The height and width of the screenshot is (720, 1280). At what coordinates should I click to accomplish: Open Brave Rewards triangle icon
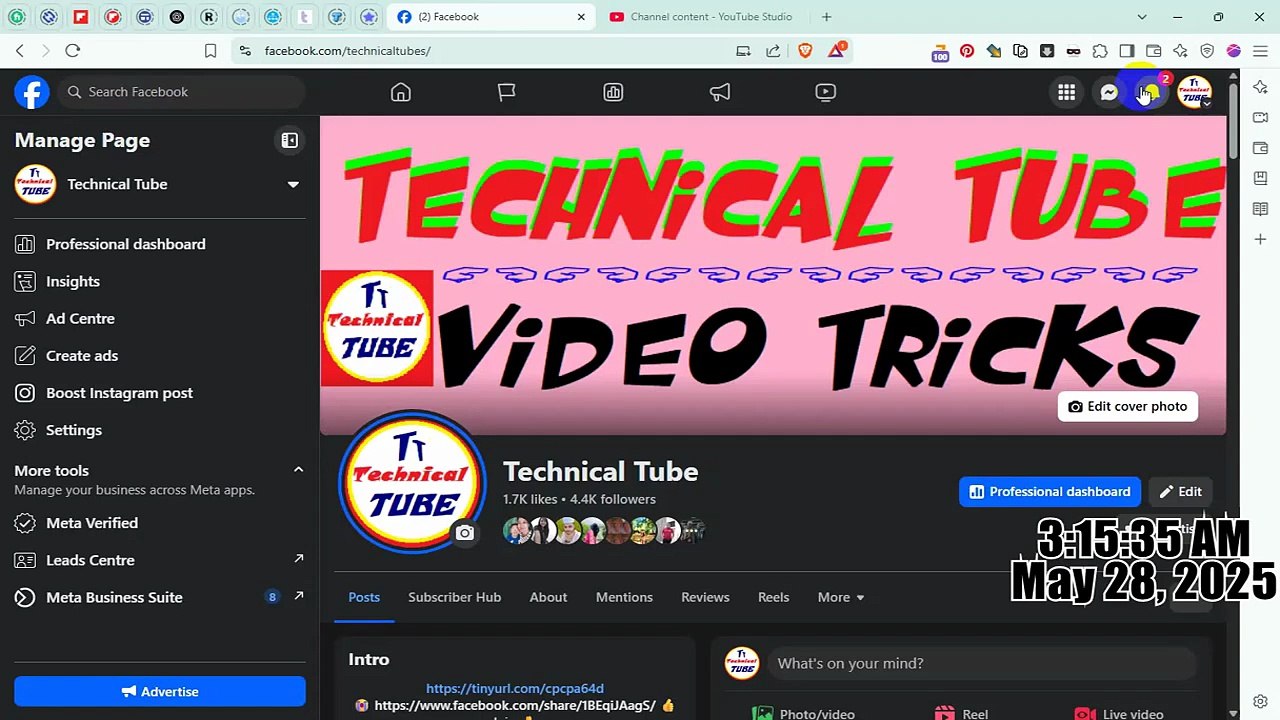[x=837, y=51]
